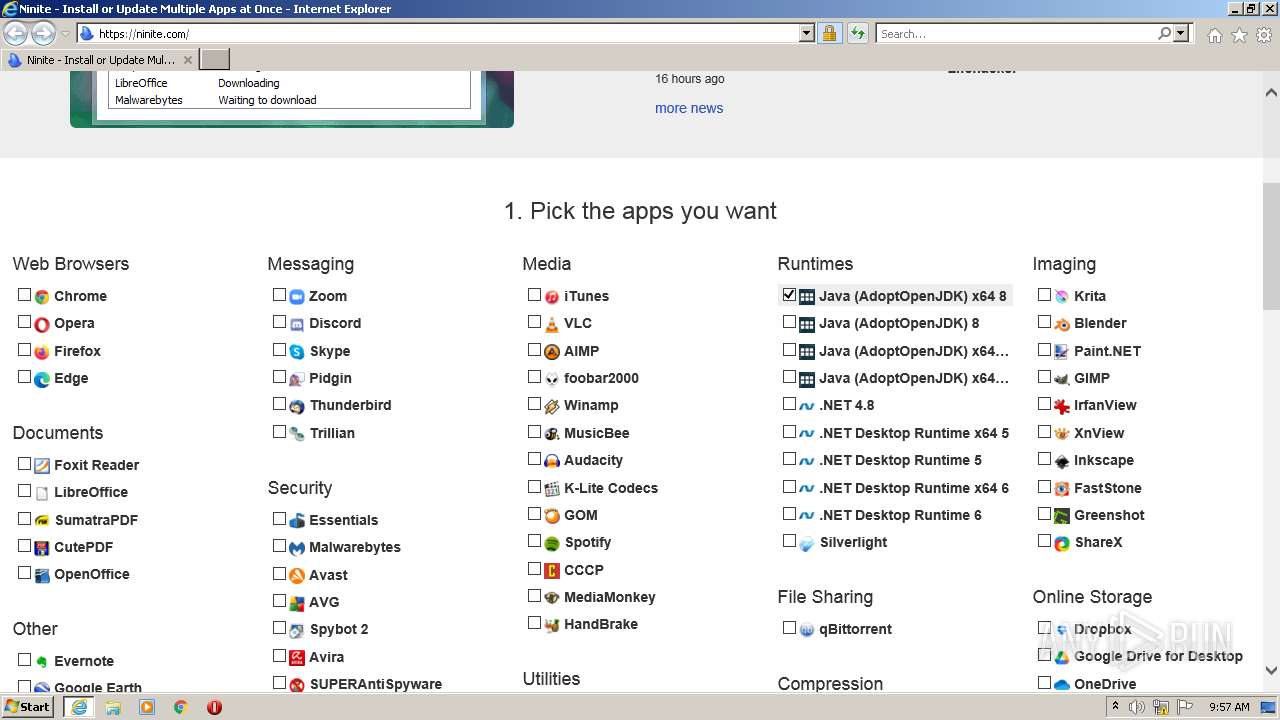Screen dimensions: 1280x720
Task: Click the security lock icon in address bar
Action: pos(829,34)
